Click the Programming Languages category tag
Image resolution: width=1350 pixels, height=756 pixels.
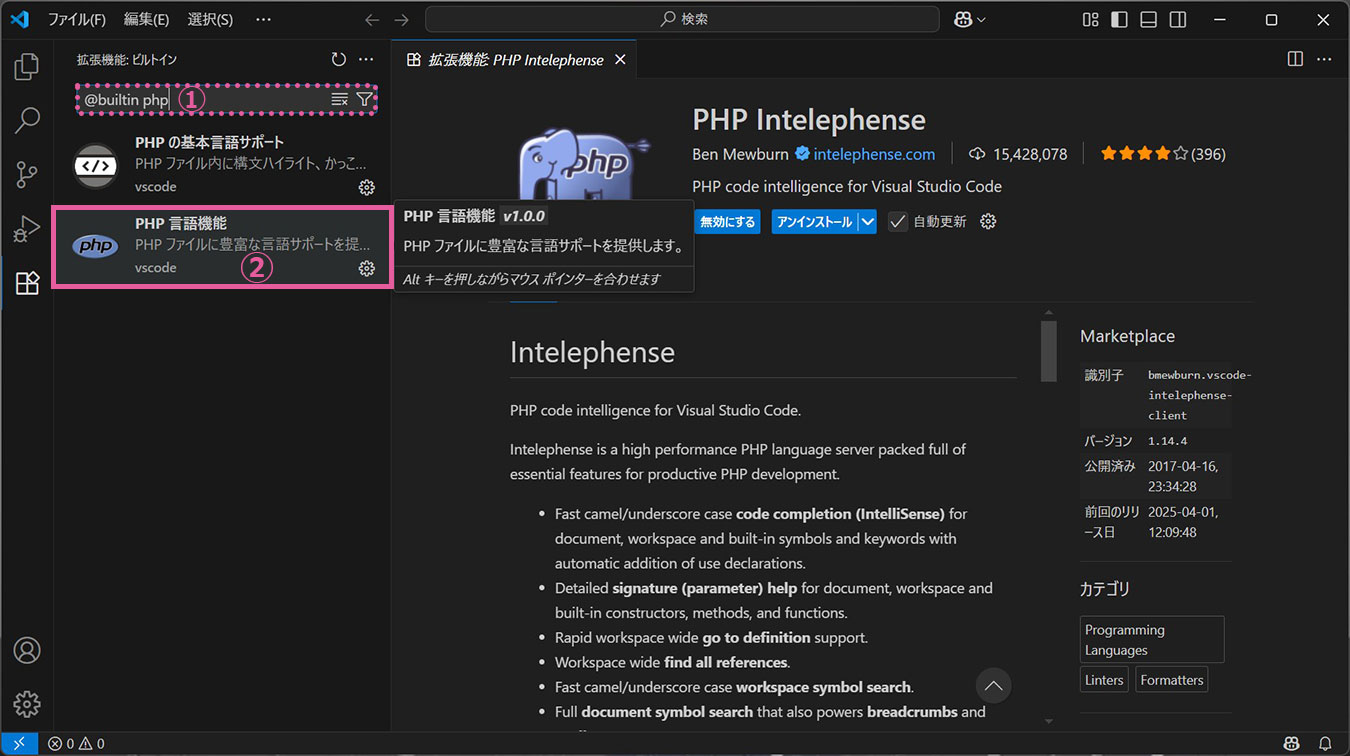[x=1152, y=640]
